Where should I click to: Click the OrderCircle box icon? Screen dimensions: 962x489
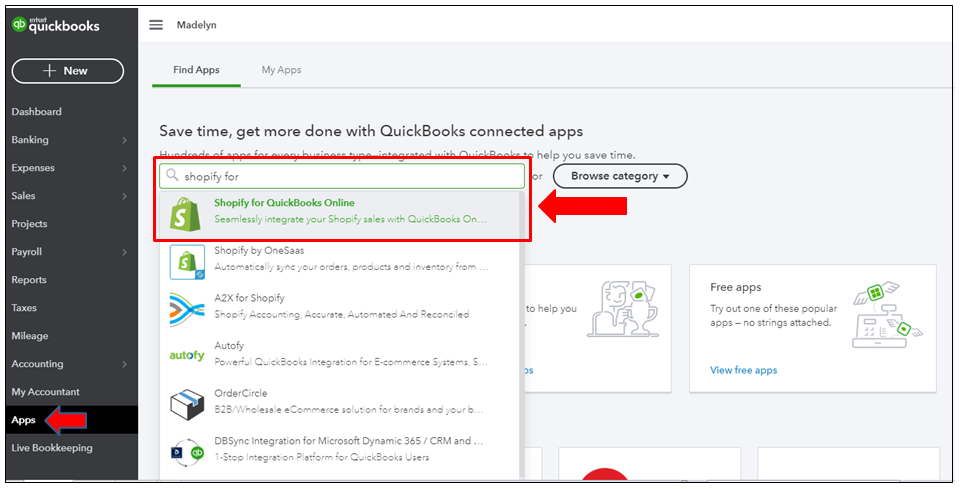click(x=187, y=402)
